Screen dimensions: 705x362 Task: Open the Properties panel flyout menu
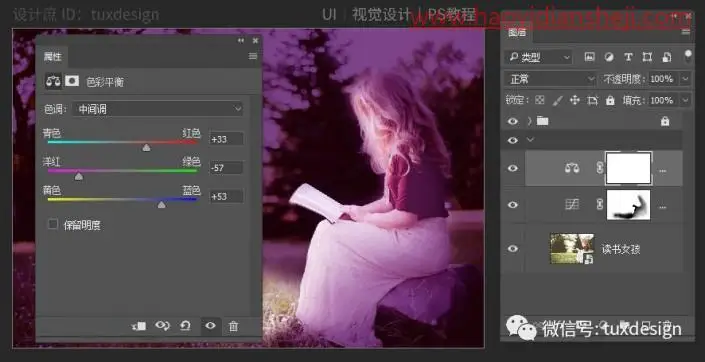pyautogui.click(x=253, y=56)
